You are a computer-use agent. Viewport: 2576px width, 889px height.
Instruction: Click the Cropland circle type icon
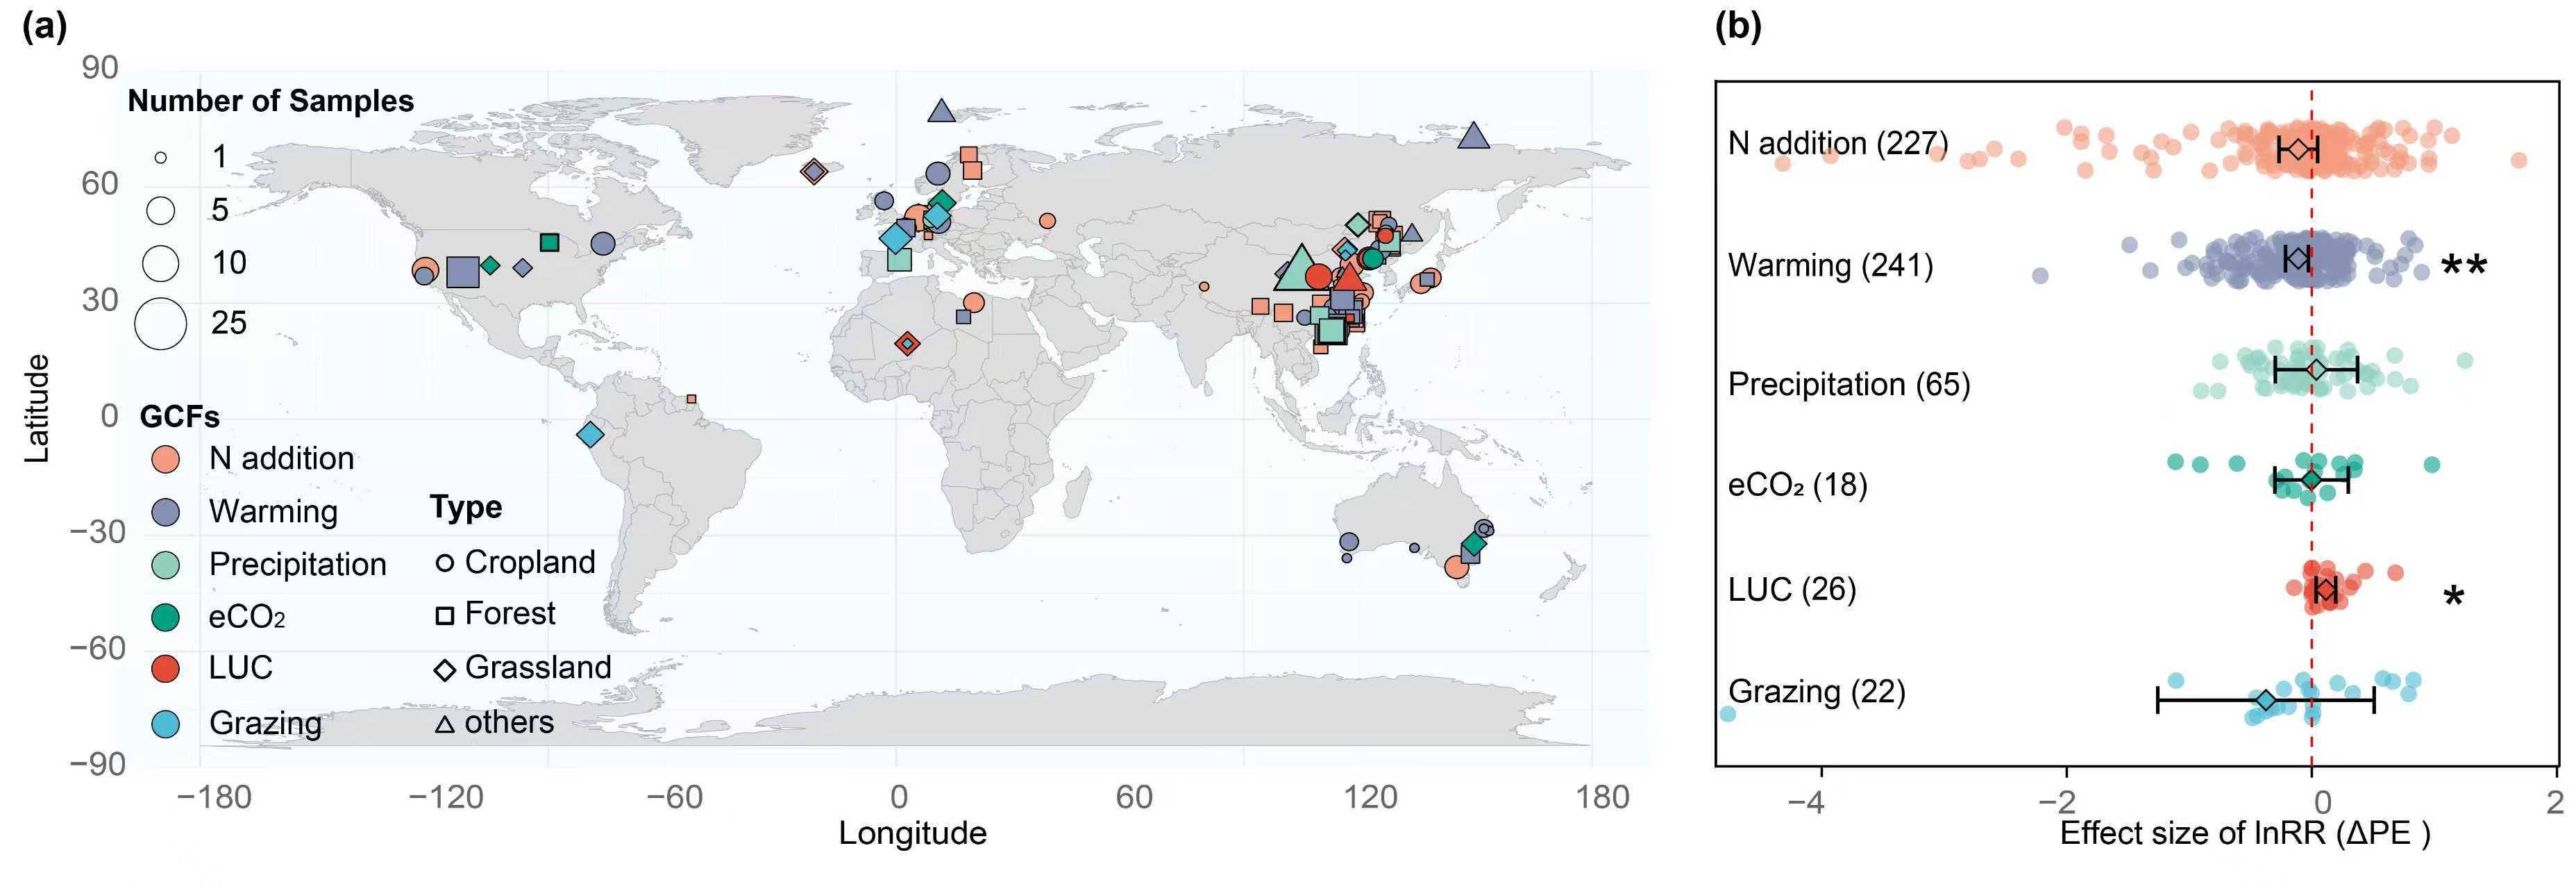click(445, 563)
